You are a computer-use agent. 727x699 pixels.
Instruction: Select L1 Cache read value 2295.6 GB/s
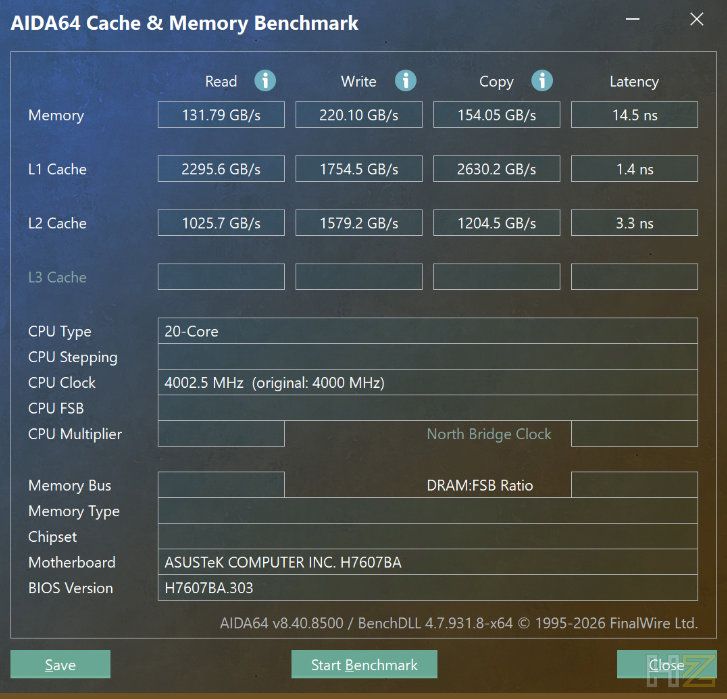(x=221, y=169)
